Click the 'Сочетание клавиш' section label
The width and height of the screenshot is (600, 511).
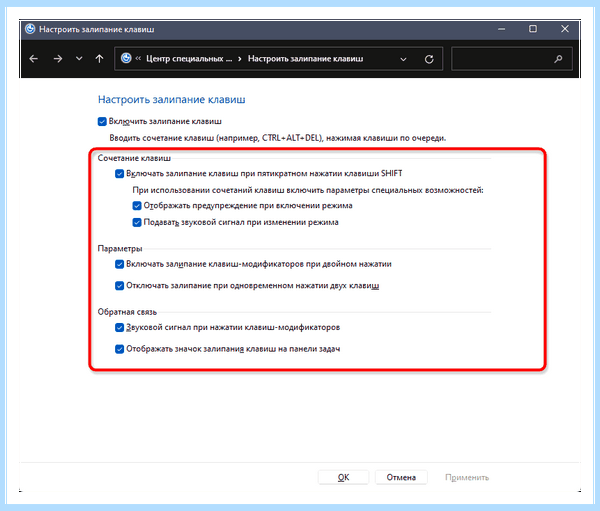pyautogui.click(x=134, y=158)
